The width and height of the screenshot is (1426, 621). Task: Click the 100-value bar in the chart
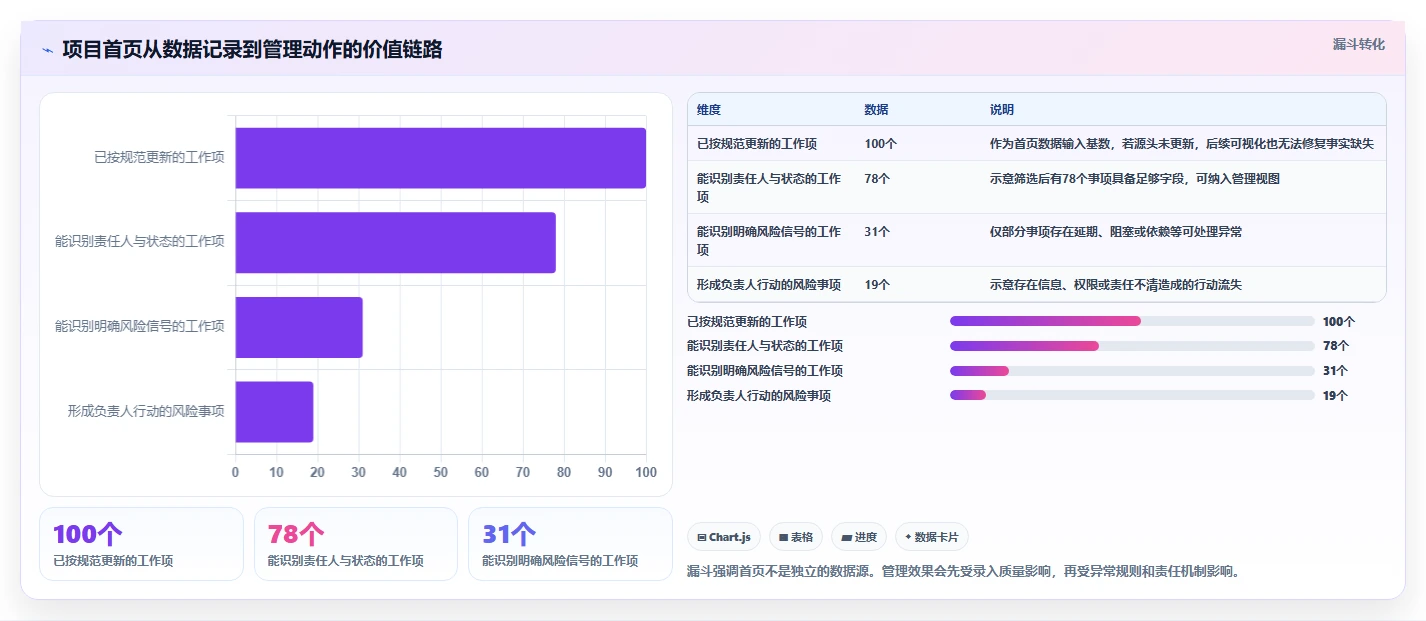point(440,158)
